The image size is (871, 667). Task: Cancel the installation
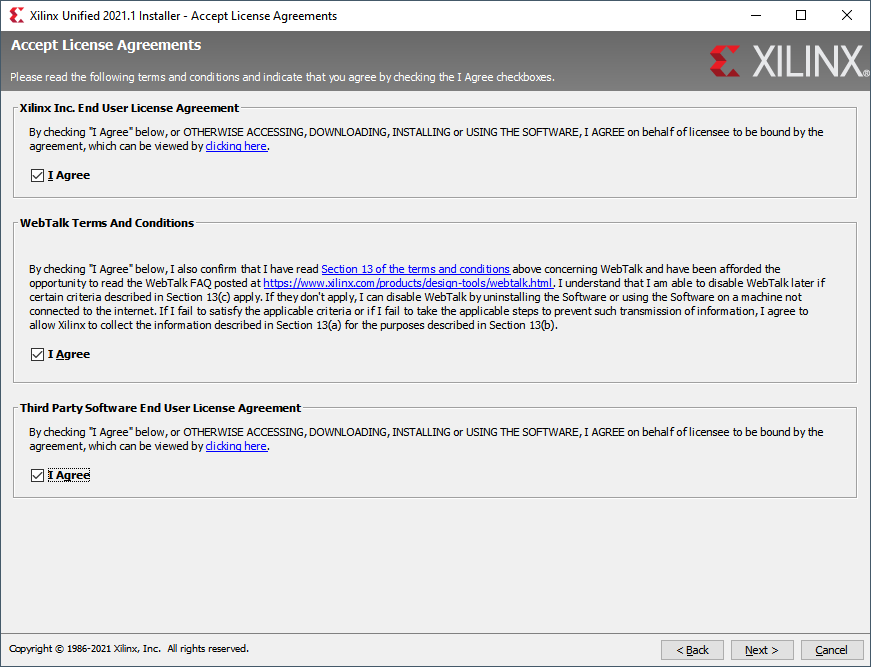pos(831,650)
